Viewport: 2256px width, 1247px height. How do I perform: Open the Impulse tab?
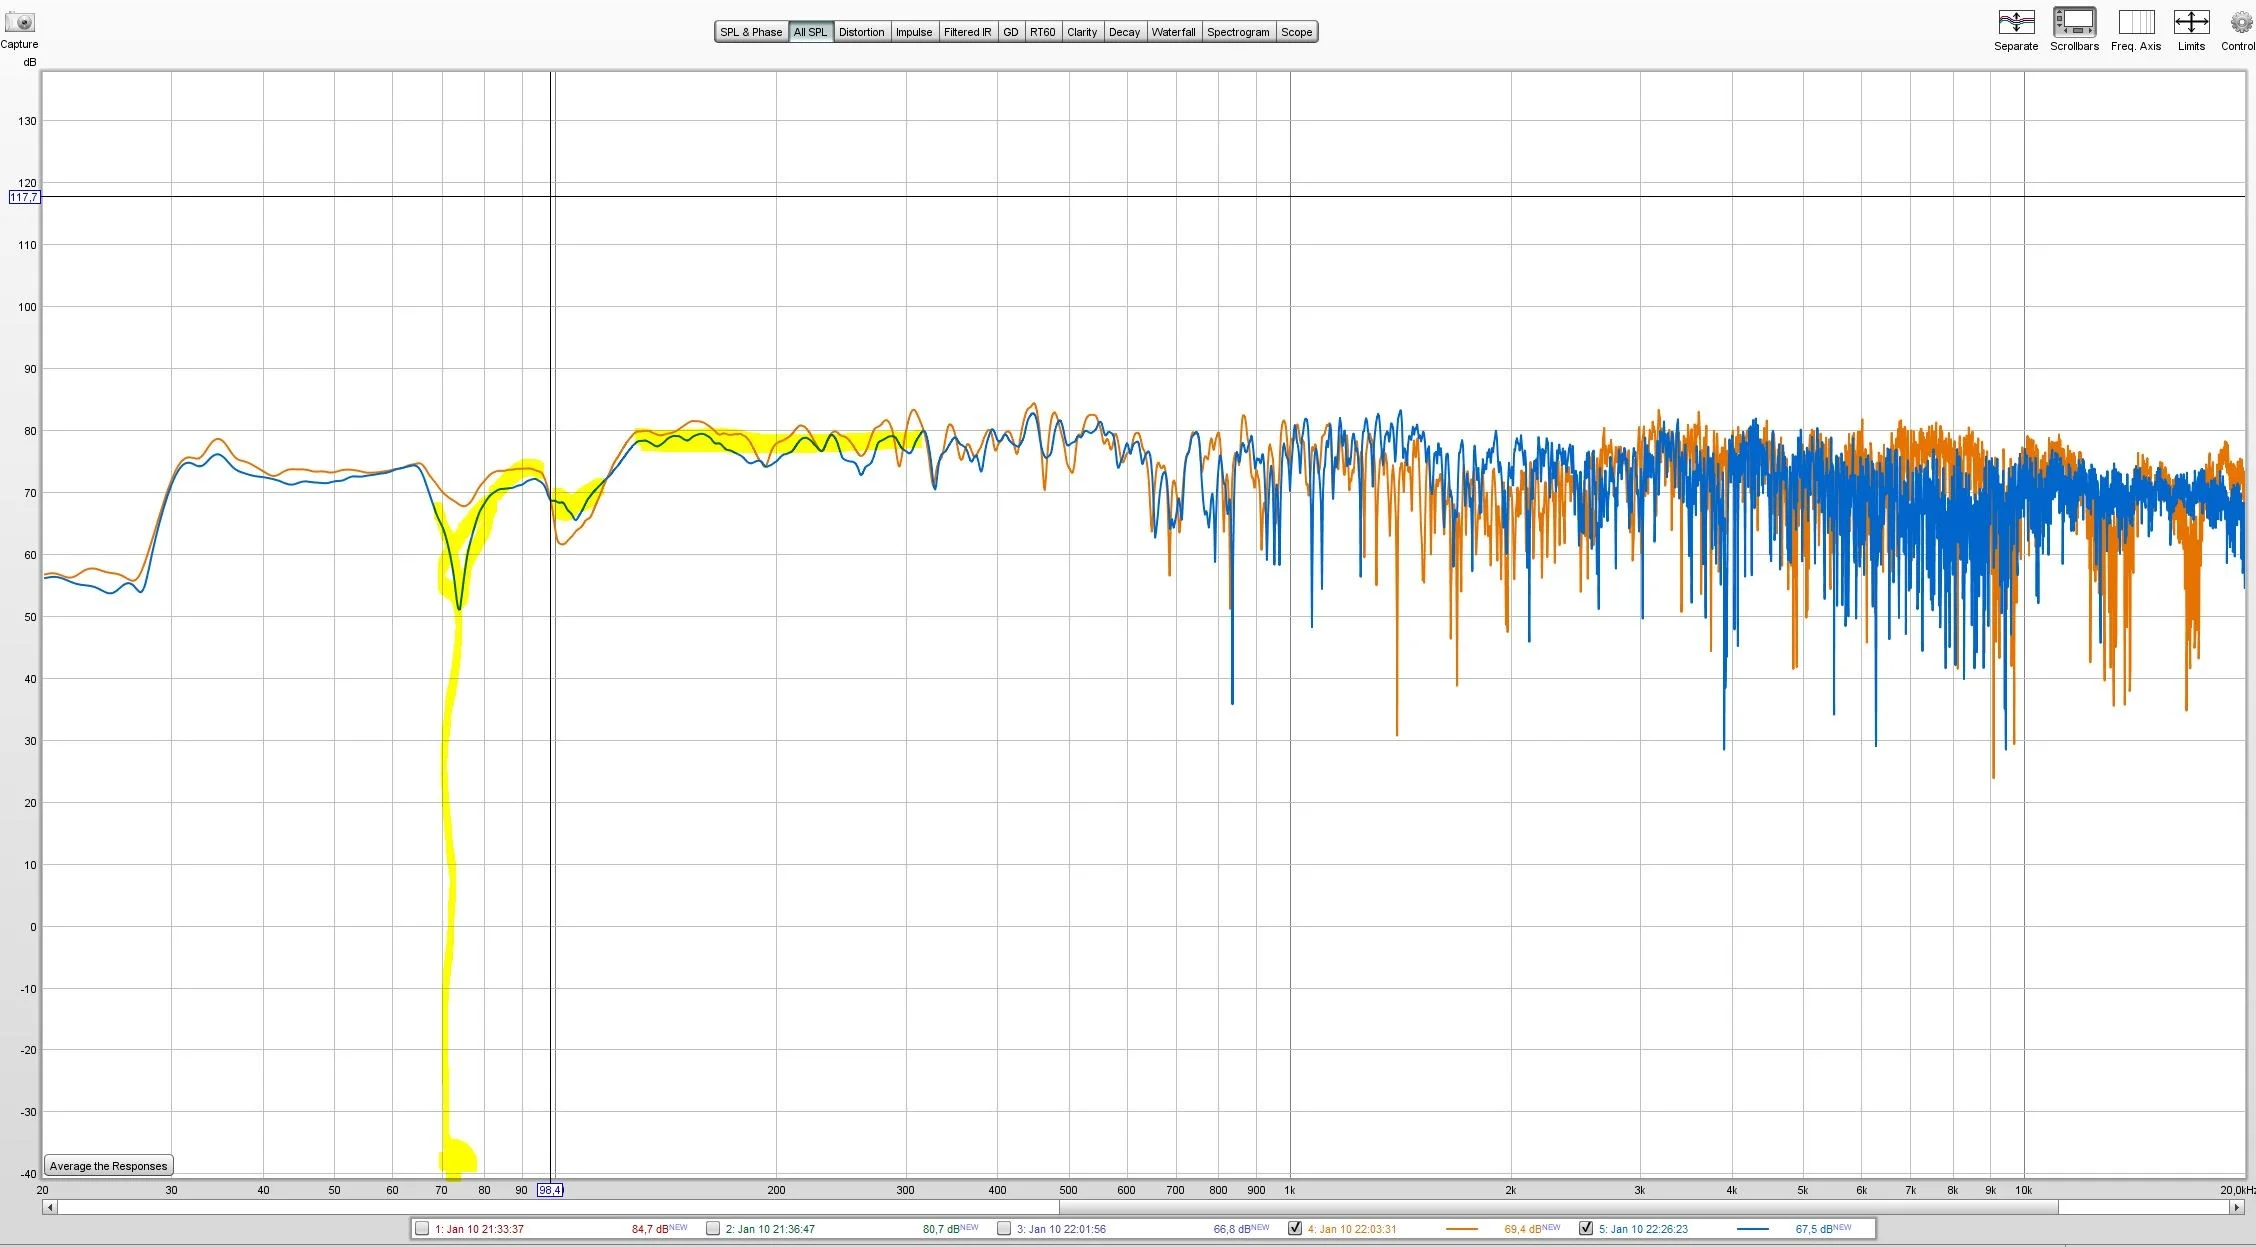(x=913, y=32)
